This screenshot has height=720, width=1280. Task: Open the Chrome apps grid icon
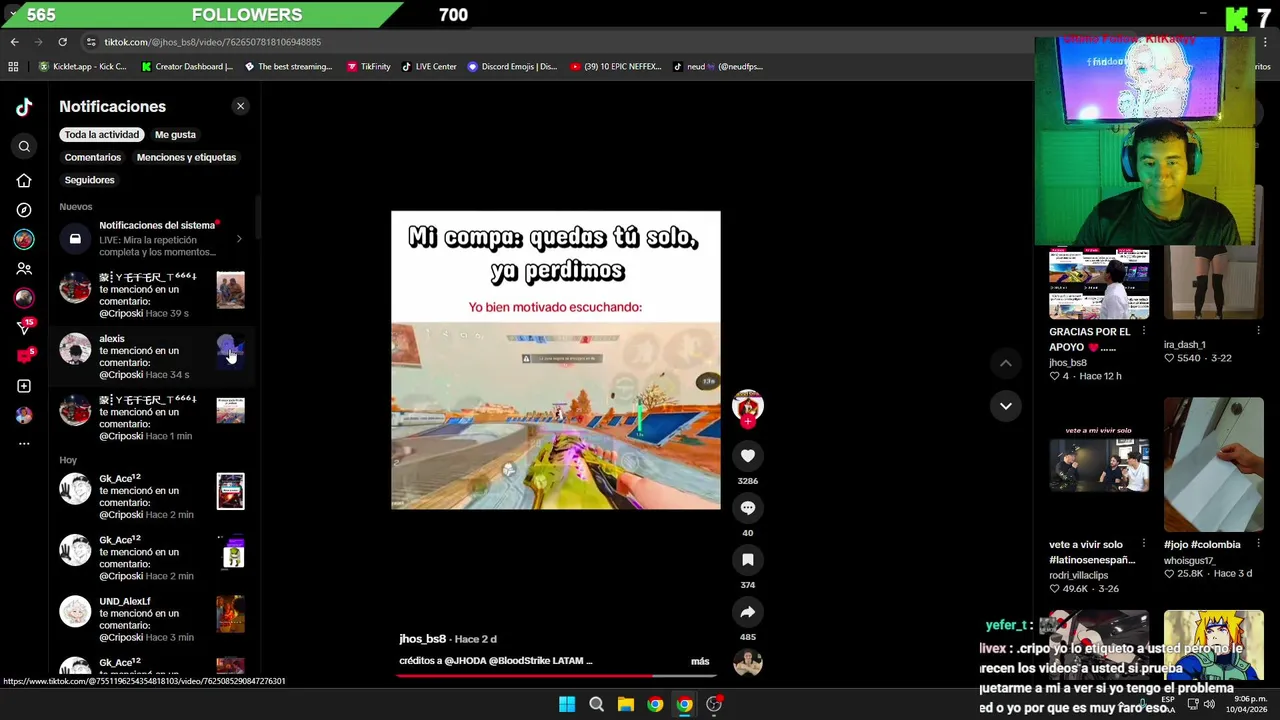13,67
